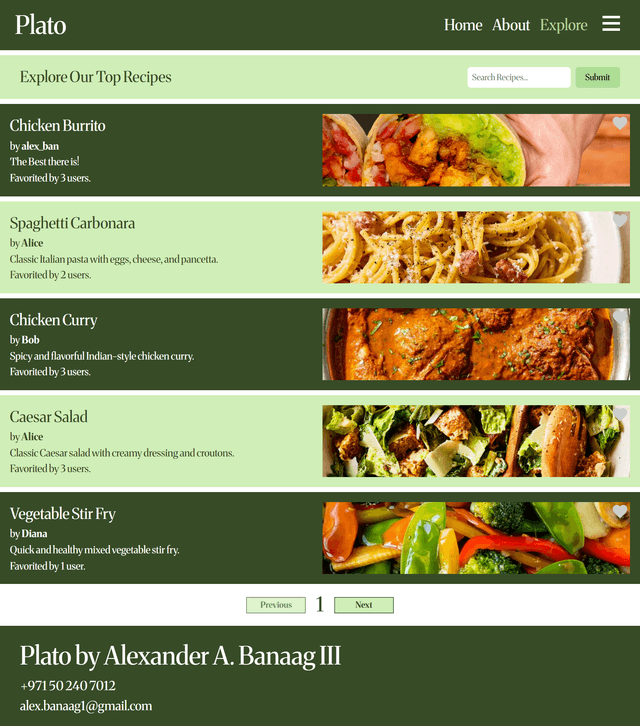Open the hamburger menu icon
This screenshot has width=640, height=726.
pos(611,24)
